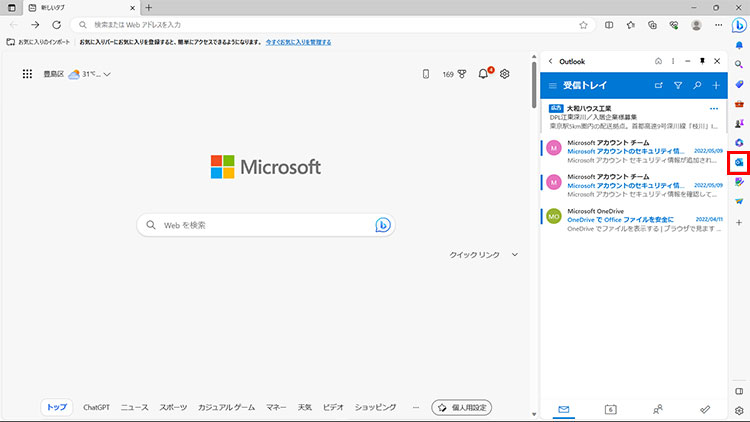The height and width of the screenshot is (422, 750).
Task: Select the ニュース tab in the feed bar
Action: pyautogui.click(x=134, y=408)
